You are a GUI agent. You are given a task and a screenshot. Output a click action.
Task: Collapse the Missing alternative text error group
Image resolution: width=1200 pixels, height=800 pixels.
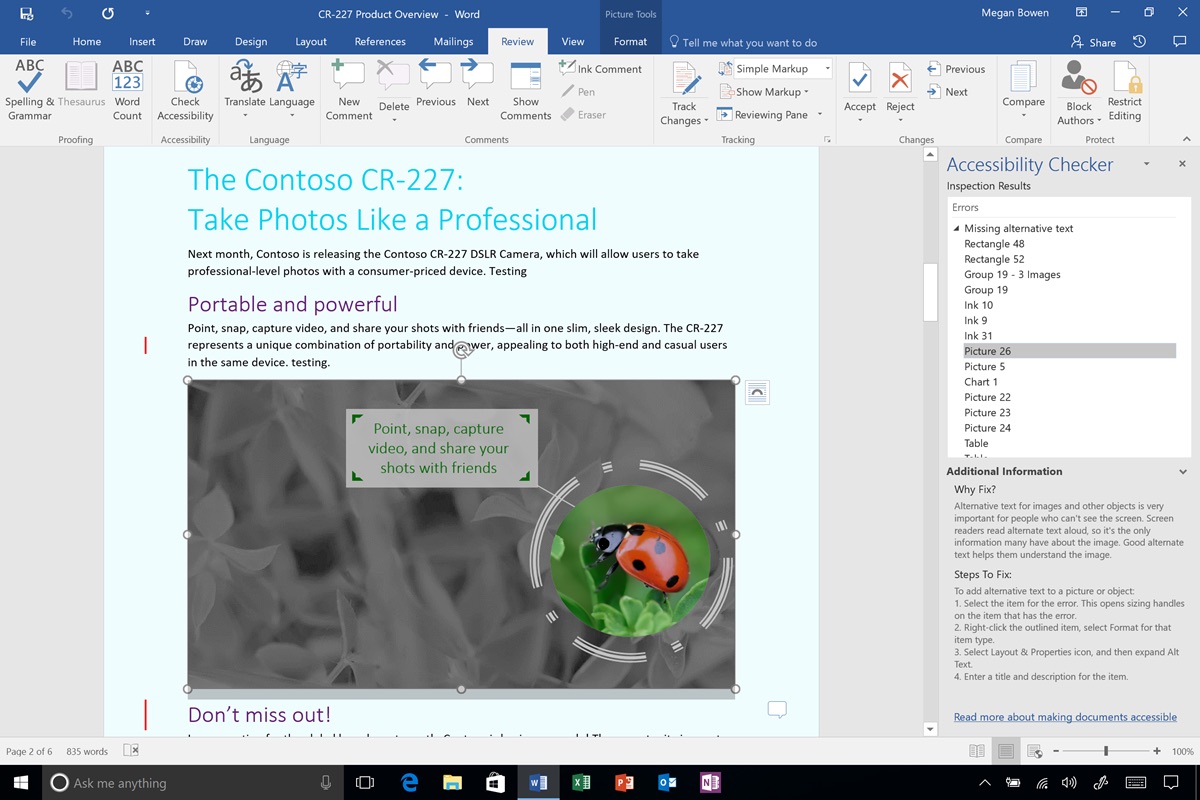956,228
